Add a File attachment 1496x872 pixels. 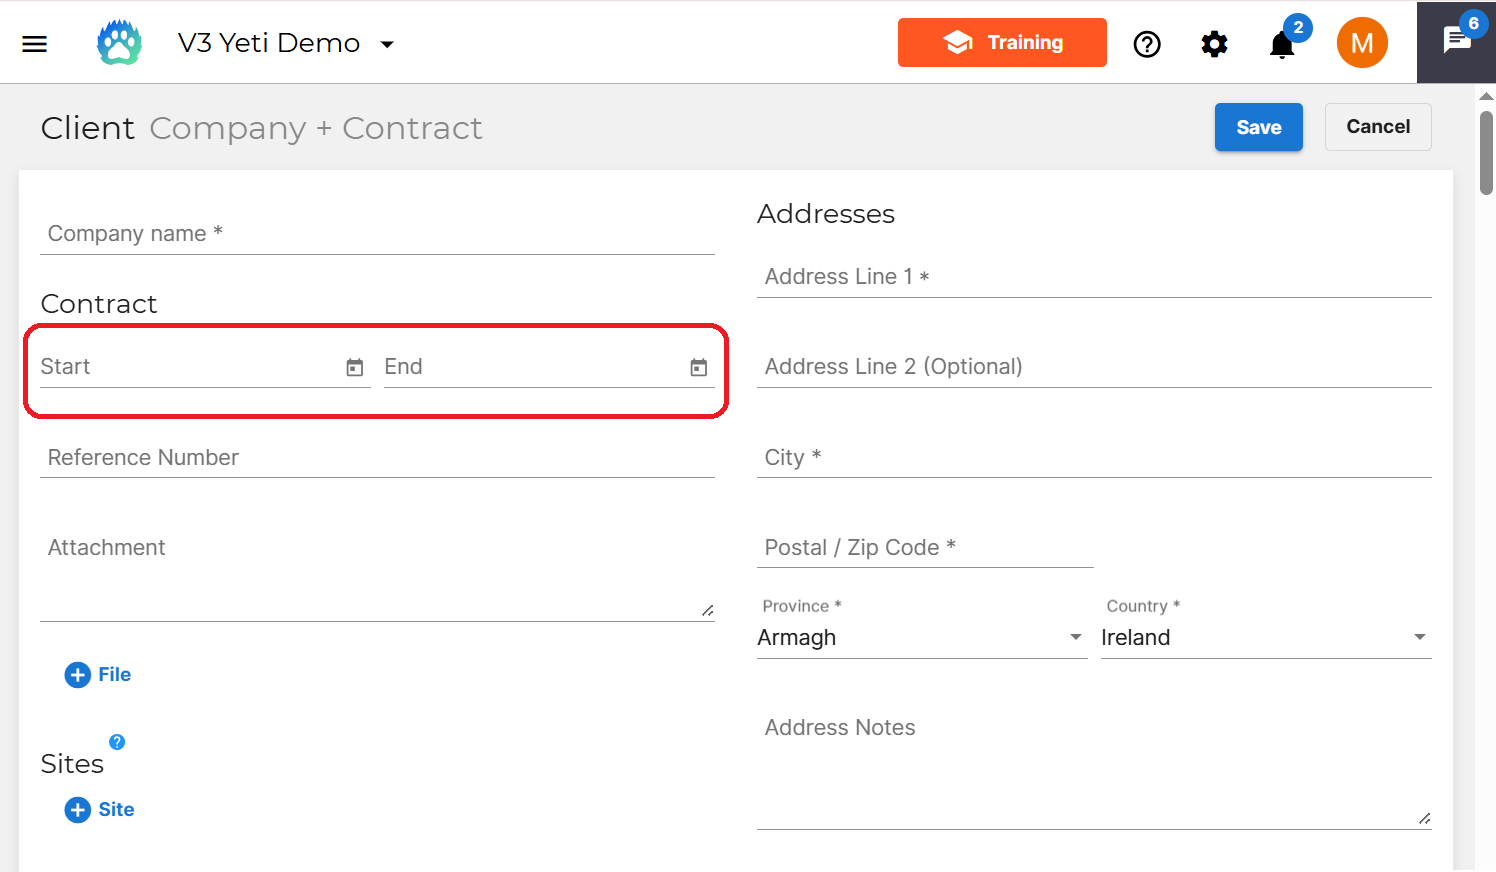[x=97, y=674]
